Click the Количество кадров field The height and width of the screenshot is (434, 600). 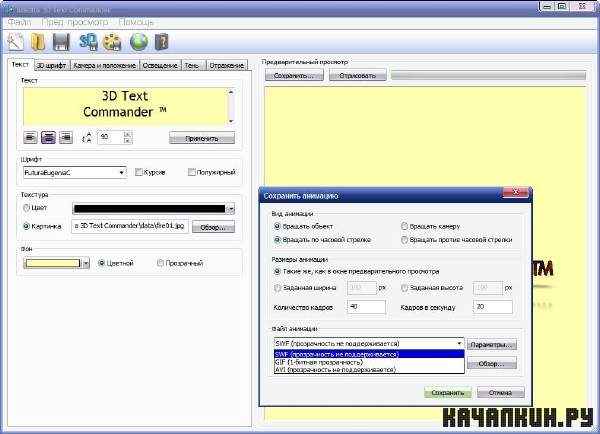pyautogui.click(x=366, y=307)
